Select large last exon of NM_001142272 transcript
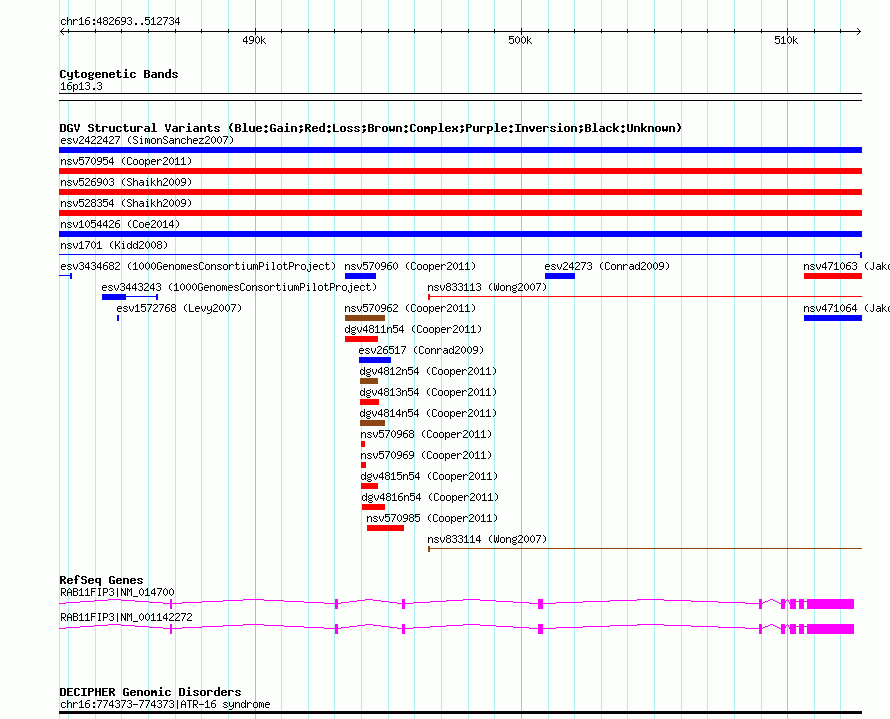 [830, 629]
